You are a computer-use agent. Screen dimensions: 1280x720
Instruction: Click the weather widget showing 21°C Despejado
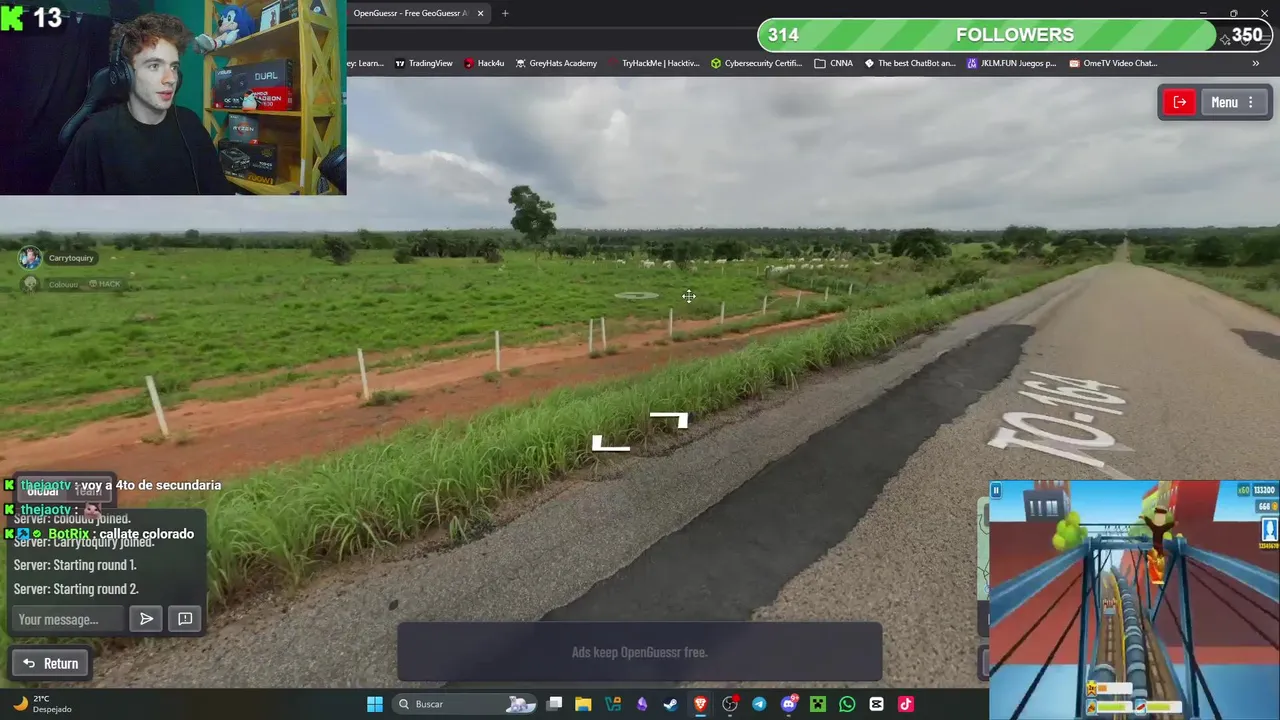pyautogui.click(x=41, y=704)
